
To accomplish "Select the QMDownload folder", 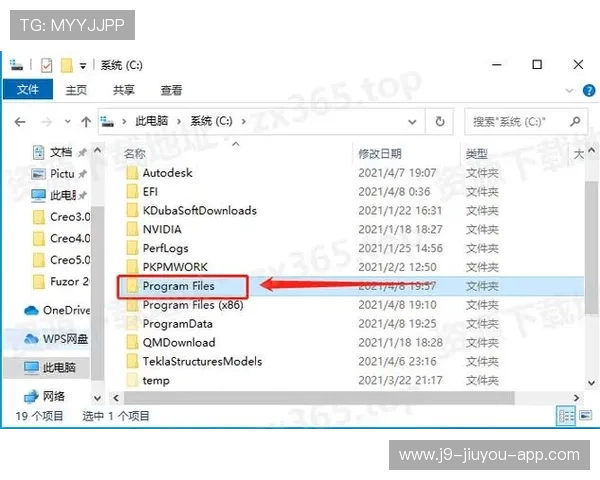I will pos(179,343).
